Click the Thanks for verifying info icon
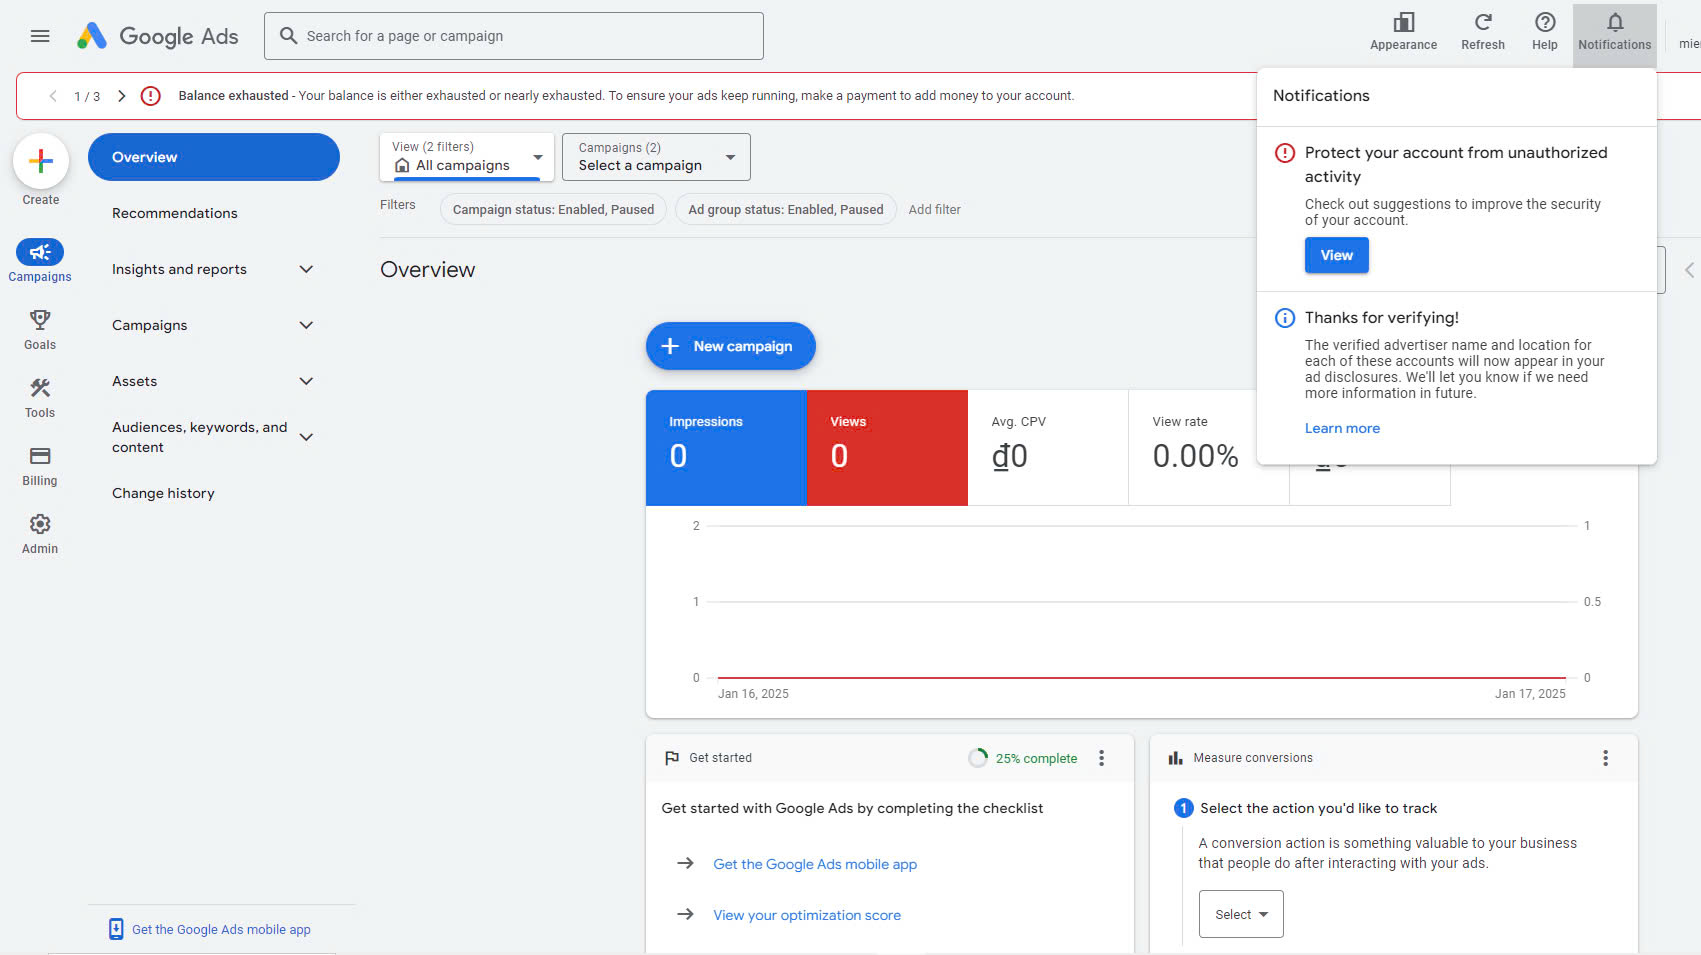This screenshot has height=955, width=1701. [1285, 318]
